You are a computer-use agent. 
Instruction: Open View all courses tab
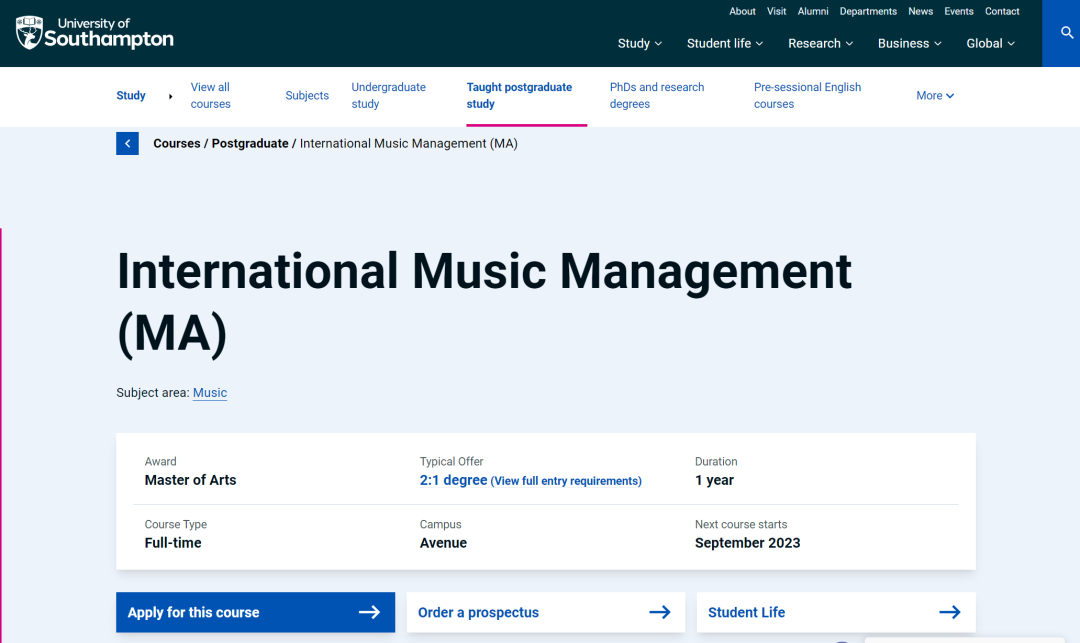(x=211, y=96)
